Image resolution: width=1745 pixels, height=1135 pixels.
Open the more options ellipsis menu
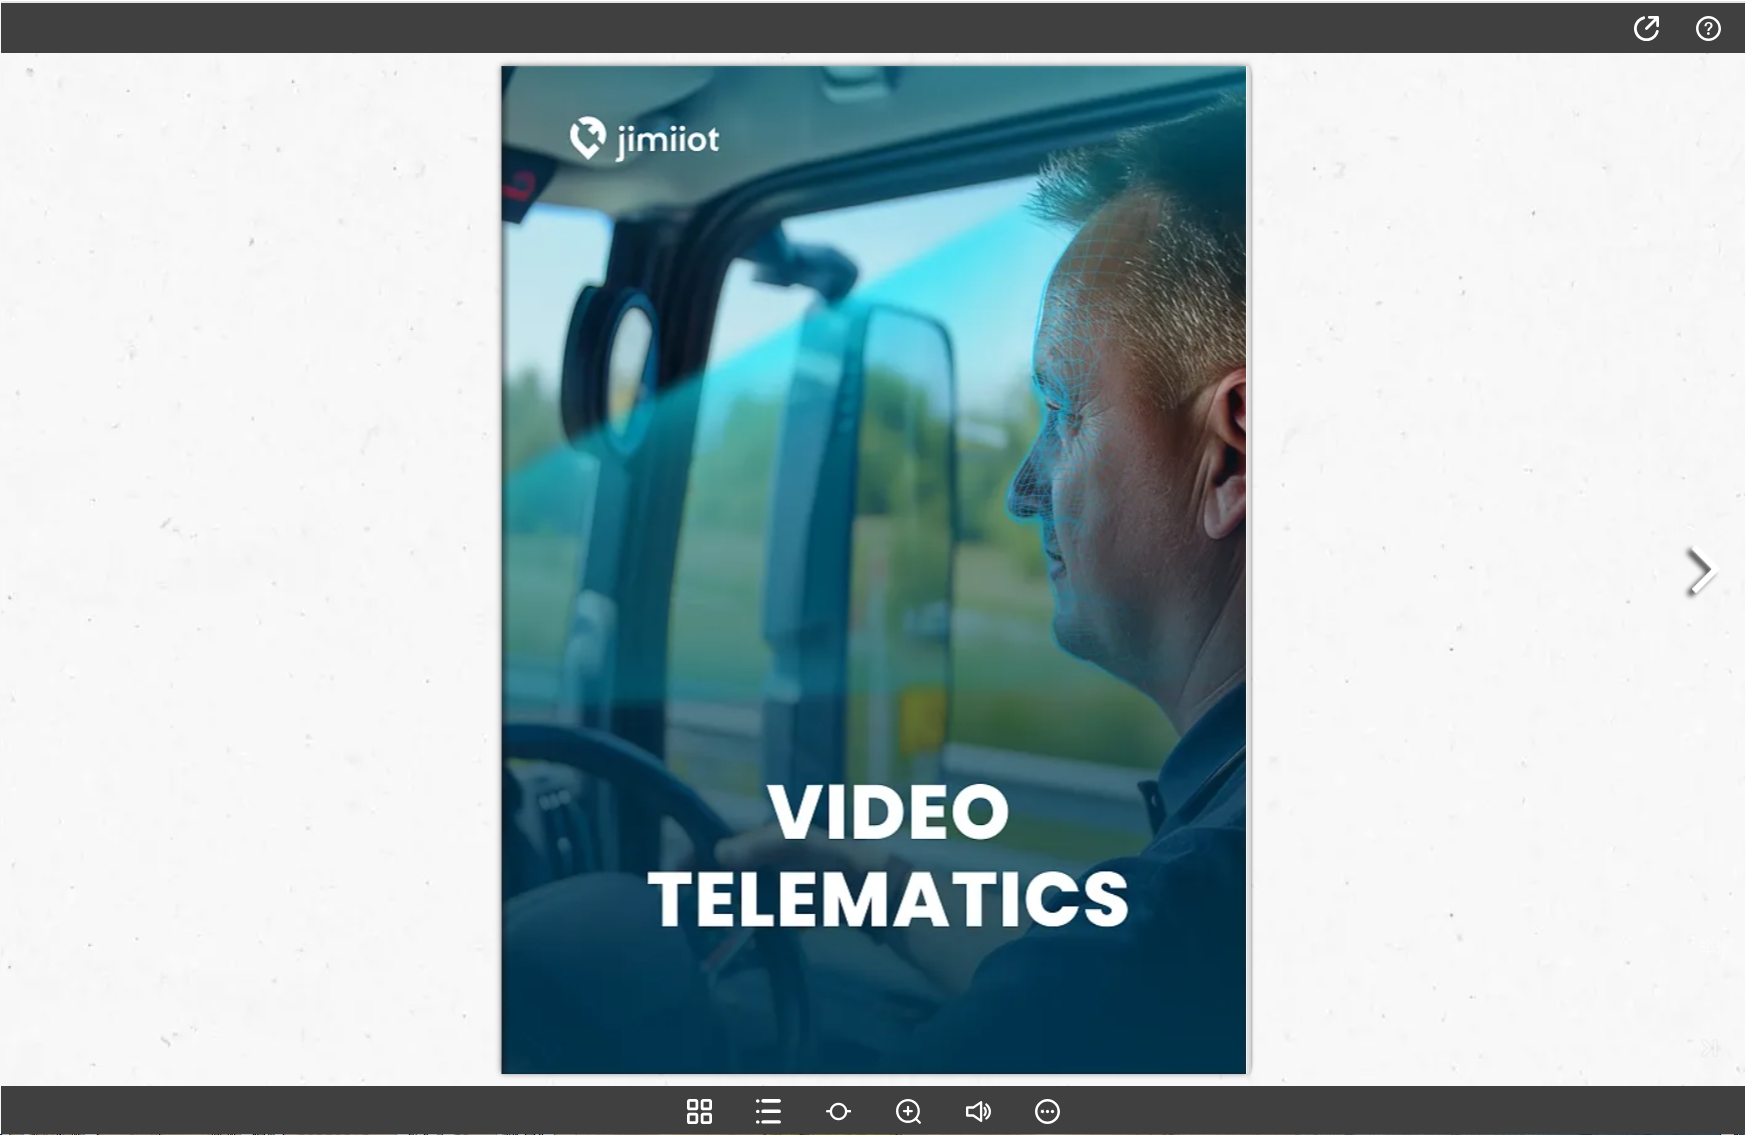1047,1111
